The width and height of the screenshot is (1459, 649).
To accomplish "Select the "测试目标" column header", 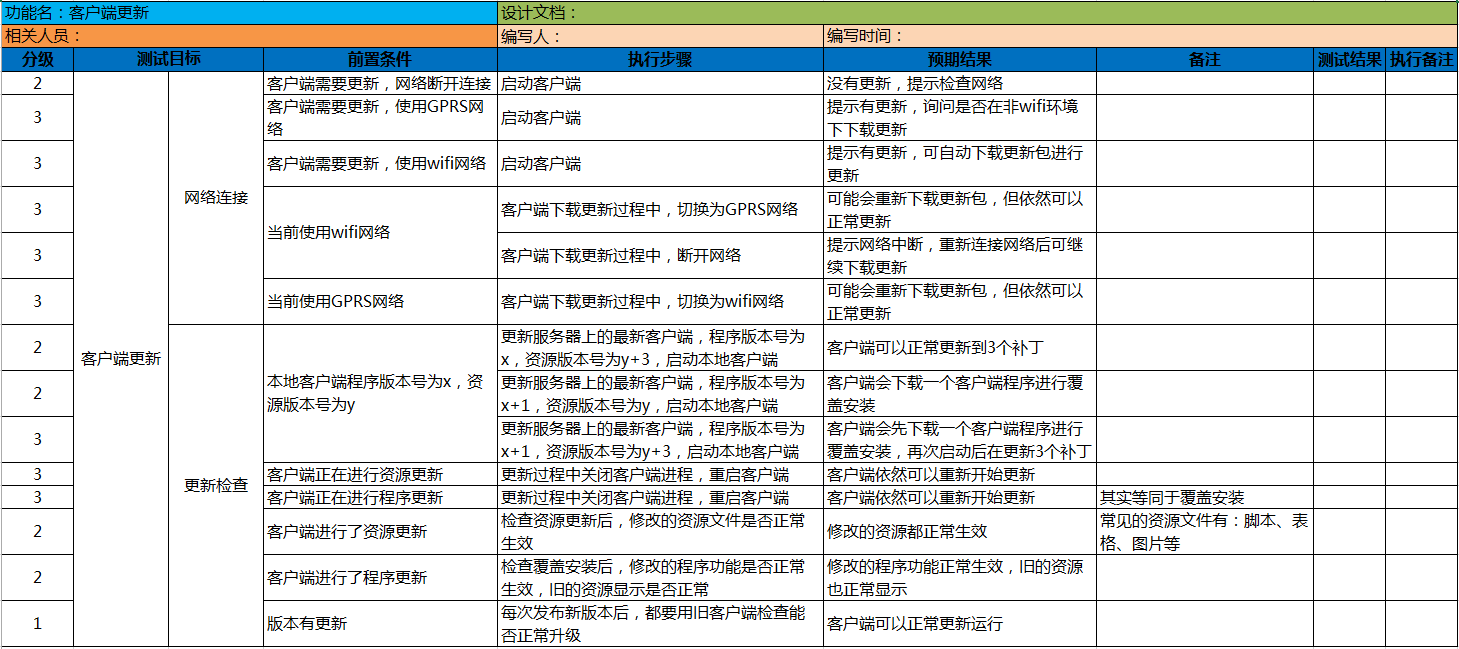I will (168, 59).
